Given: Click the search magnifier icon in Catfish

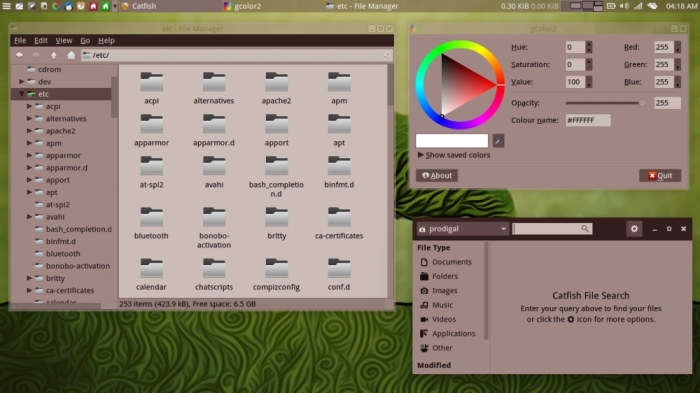Looking at the screenshot, I should (584, 229).
